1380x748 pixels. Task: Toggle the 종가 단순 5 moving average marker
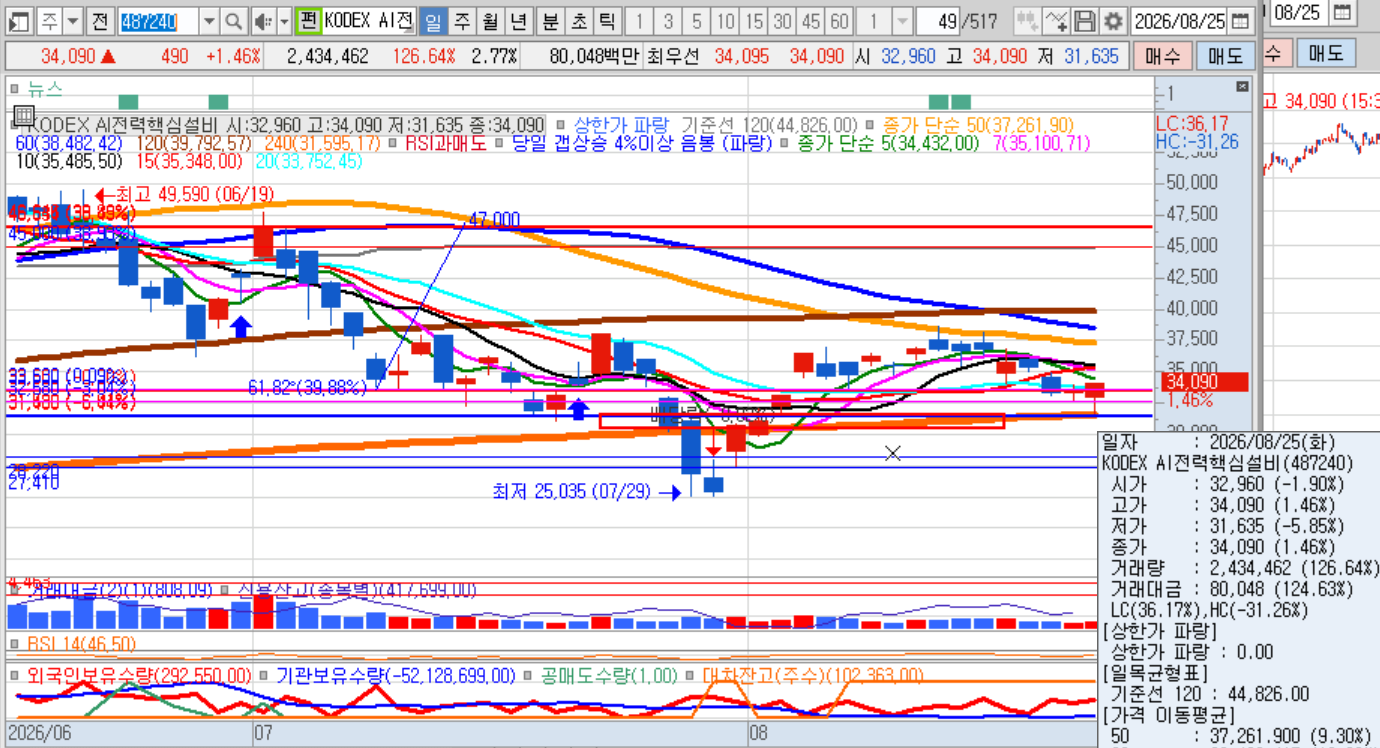coord(786,143)
